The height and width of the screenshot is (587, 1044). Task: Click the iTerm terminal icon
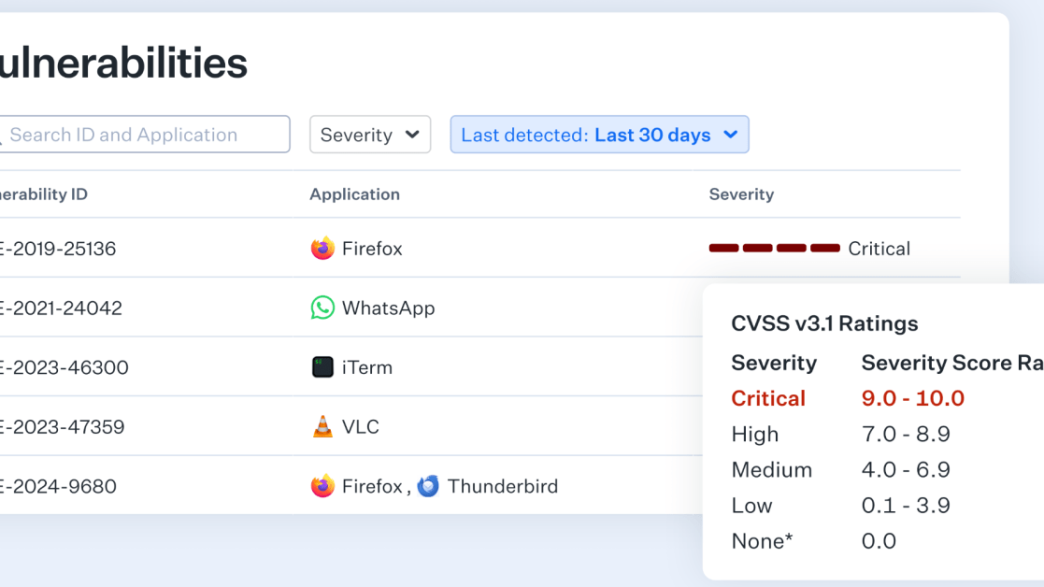(322, 367)
